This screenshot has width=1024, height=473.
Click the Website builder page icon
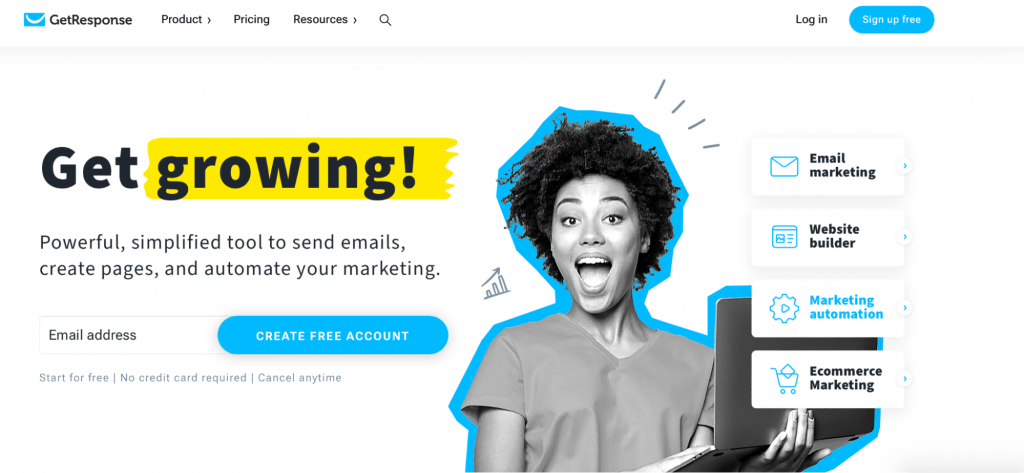tap(784, 236)
